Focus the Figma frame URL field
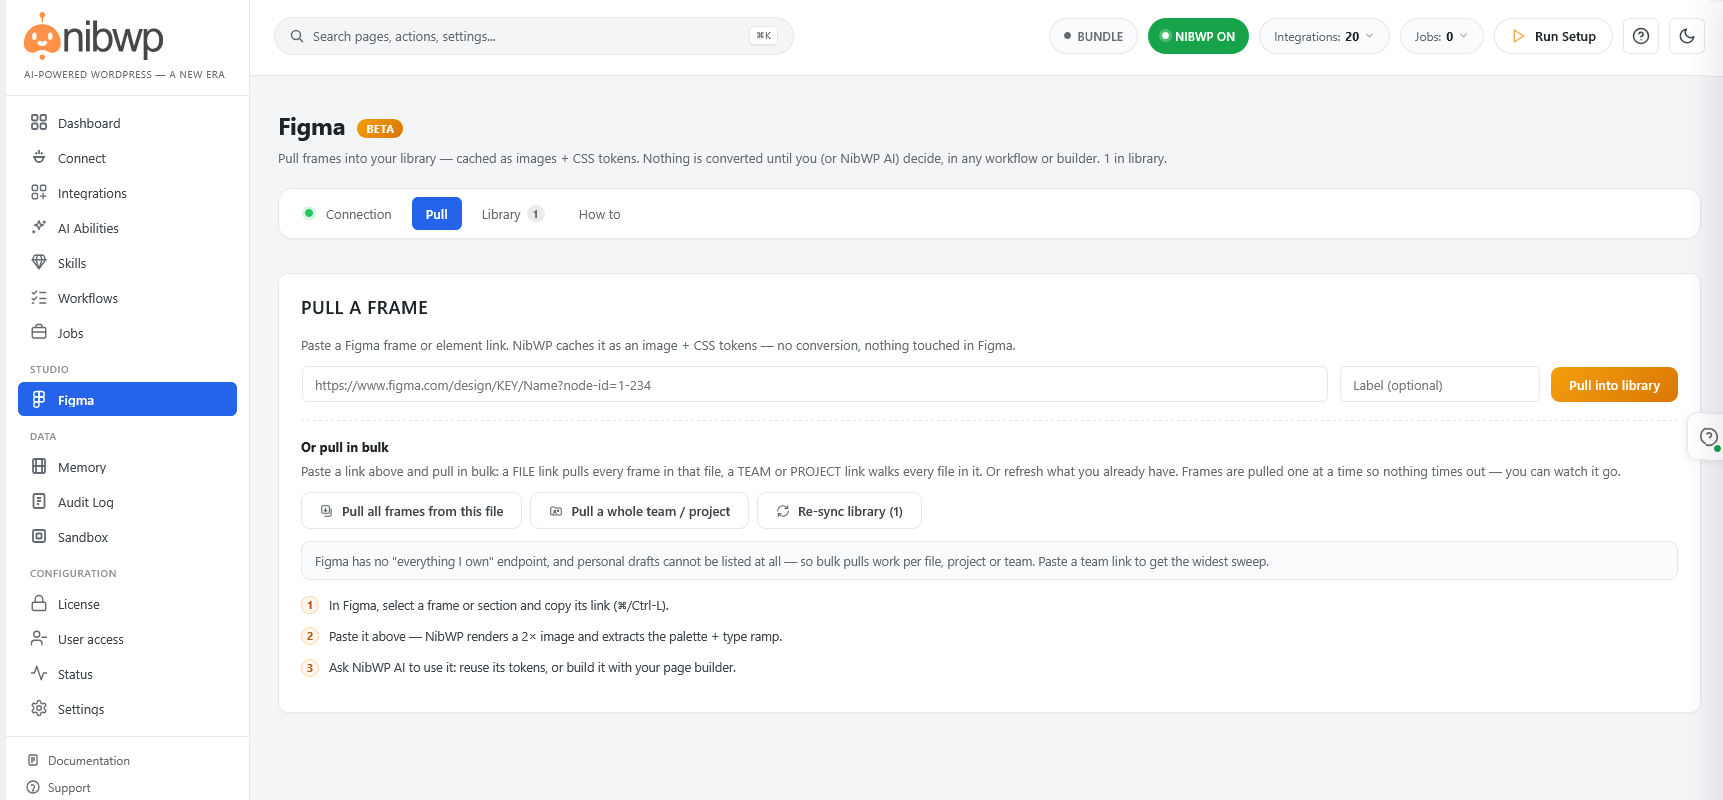 click(x=814, y=385)
